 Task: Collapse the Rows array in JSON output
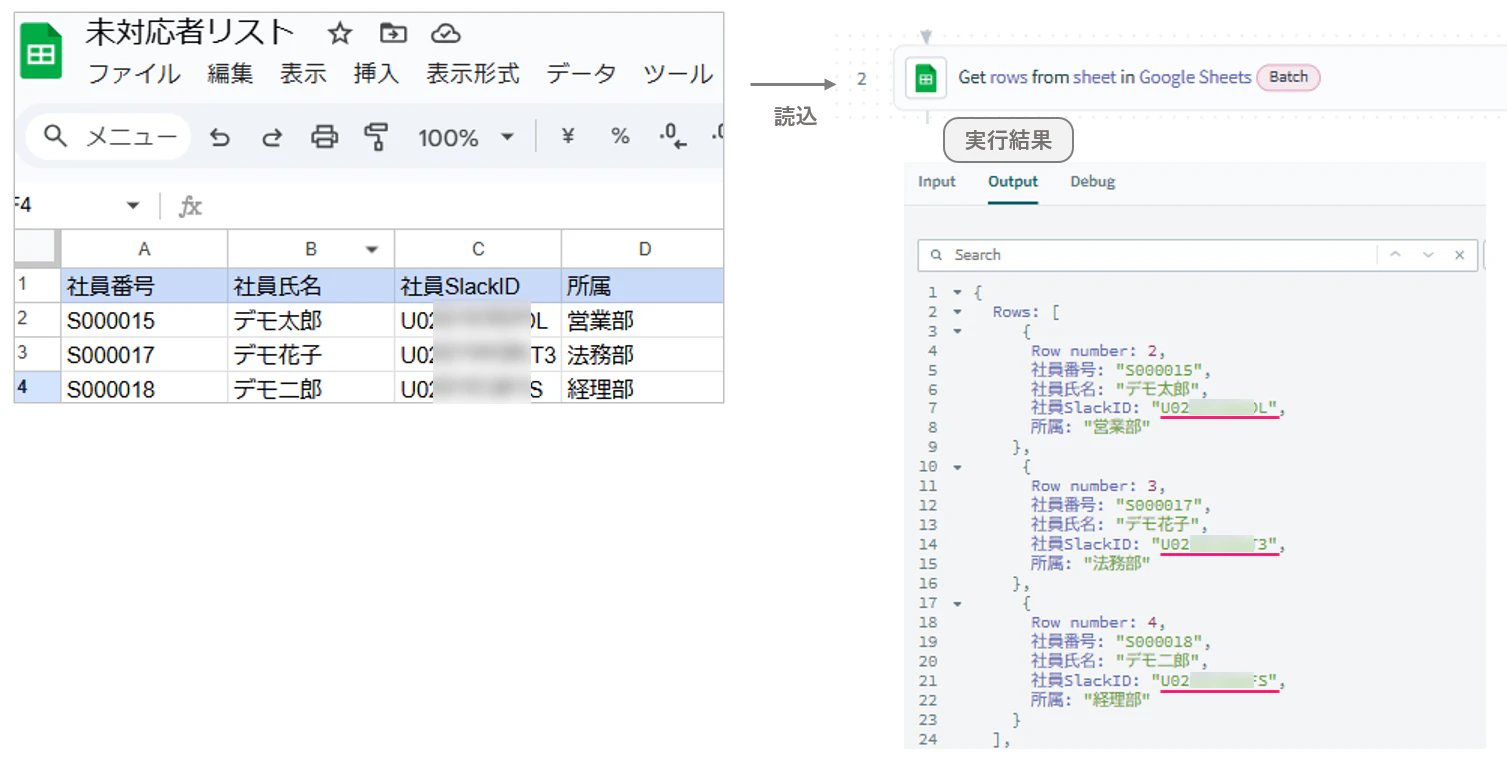tap(957, 312)
